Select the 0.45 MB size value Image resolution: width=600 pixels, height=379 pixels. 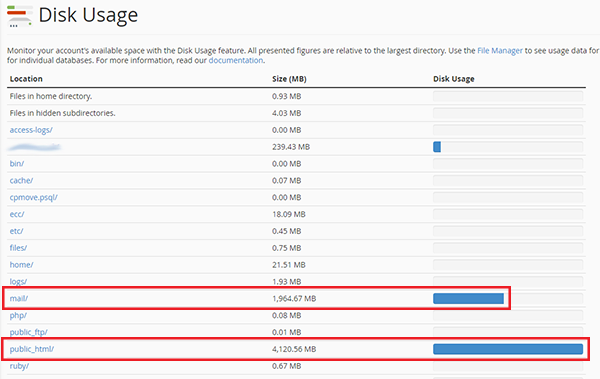tap(287, 231)
